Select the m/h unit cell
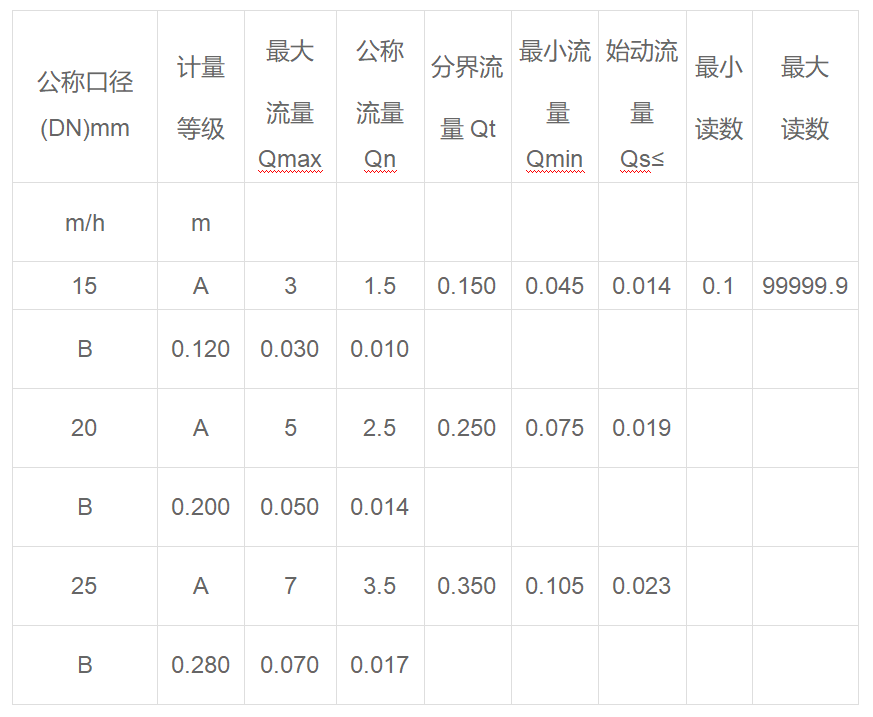The image size is (873, 717). click(85, 223)
